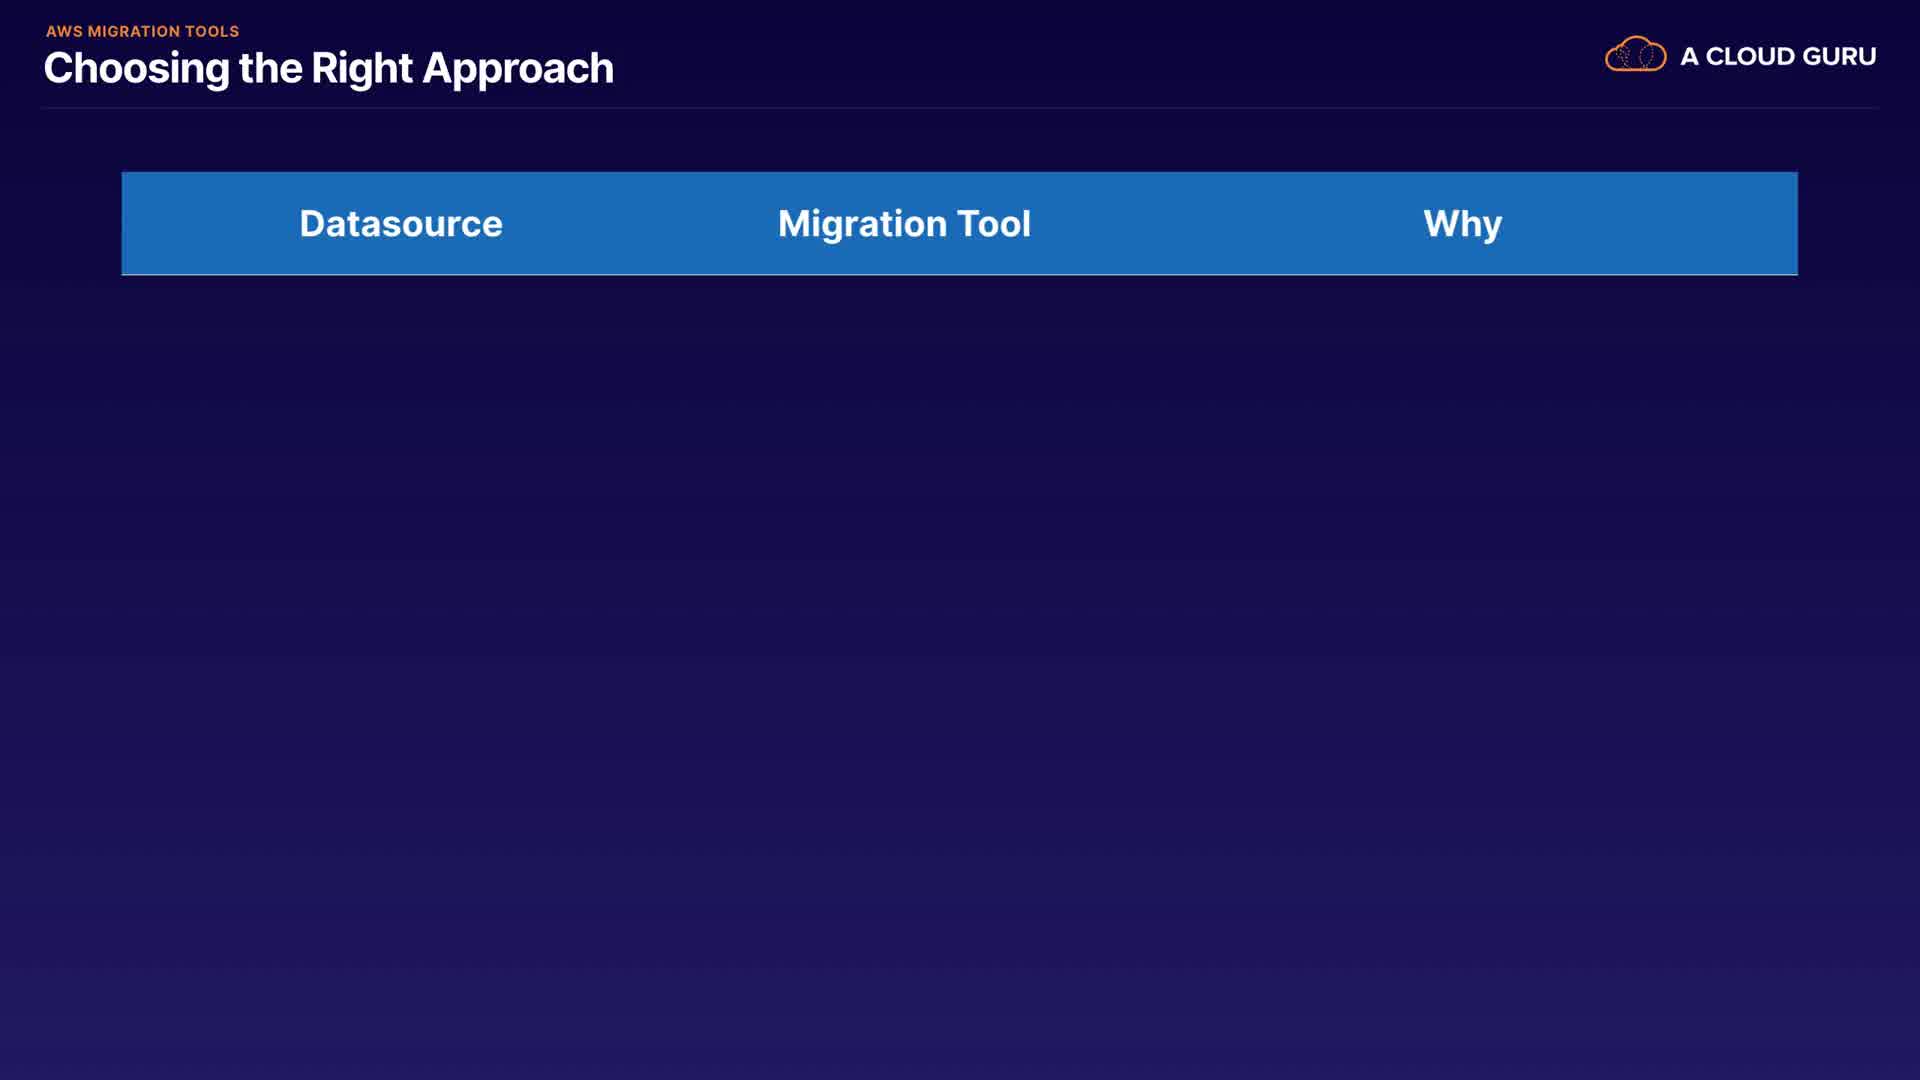Click the word Tool in table header
The height and width of the screenshot is (1080, 1920).
point(993,223)
